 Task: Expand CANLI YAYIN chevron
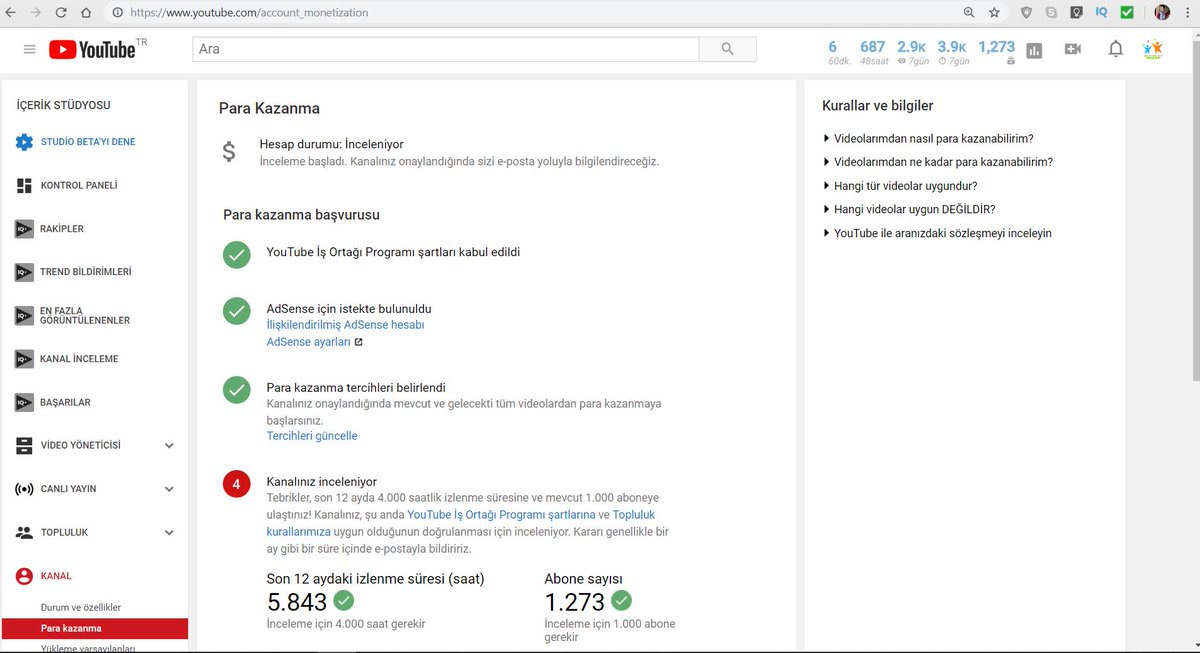click(x=169, y=489)
